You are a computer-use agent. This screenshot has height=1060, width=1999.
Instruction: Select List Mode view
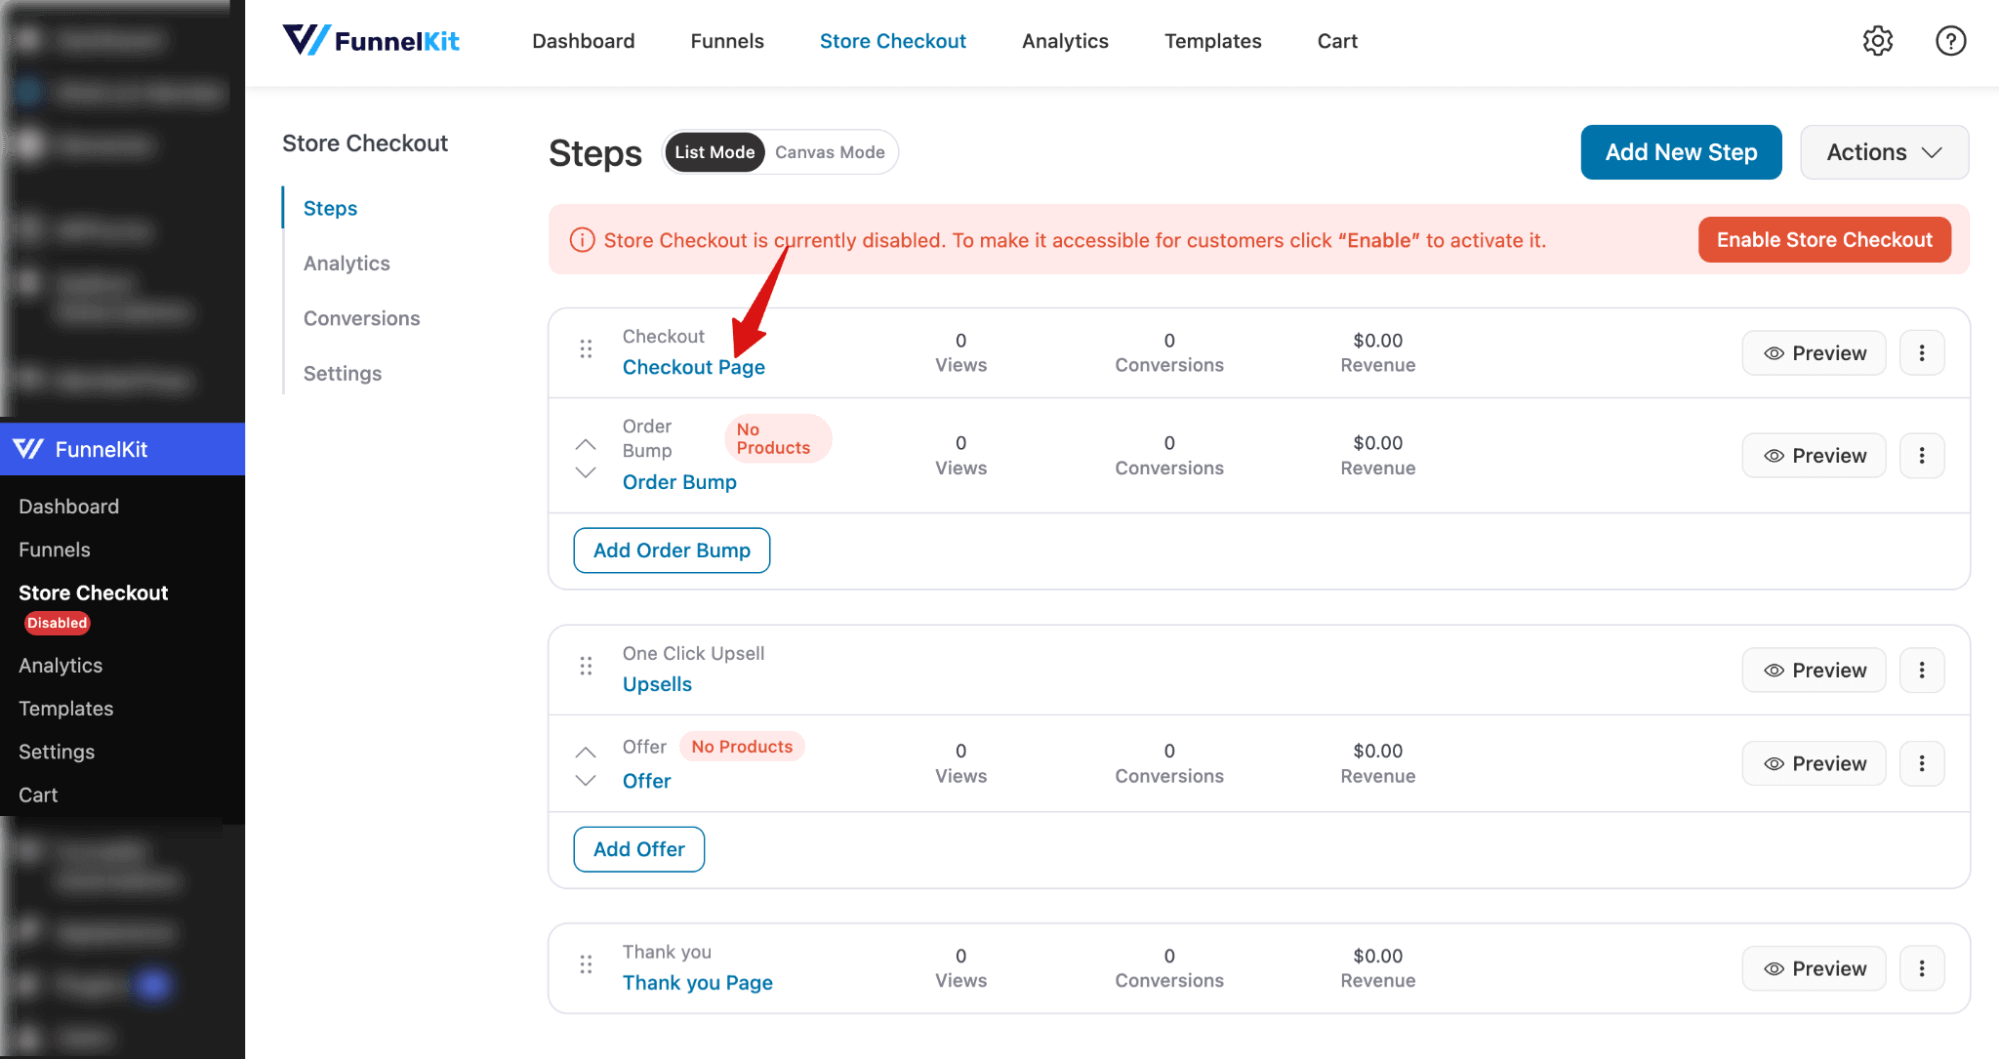tap(714, 152)
